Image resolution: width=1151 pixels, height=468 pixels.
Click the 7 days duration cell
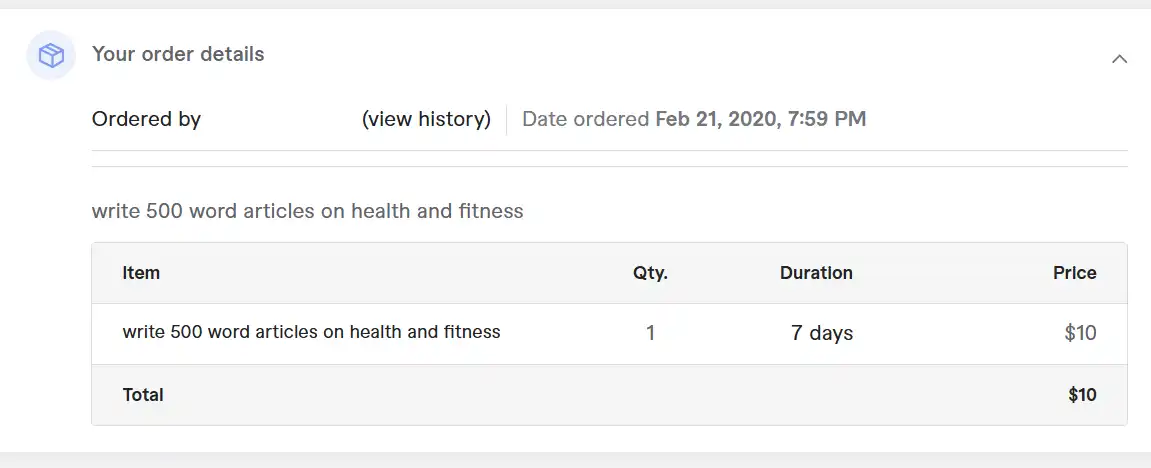click(x=822, y=334)
